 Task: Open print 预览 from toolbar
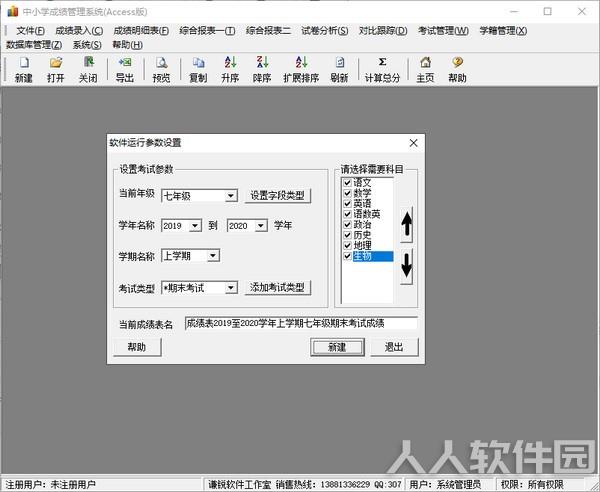[161, 69]
